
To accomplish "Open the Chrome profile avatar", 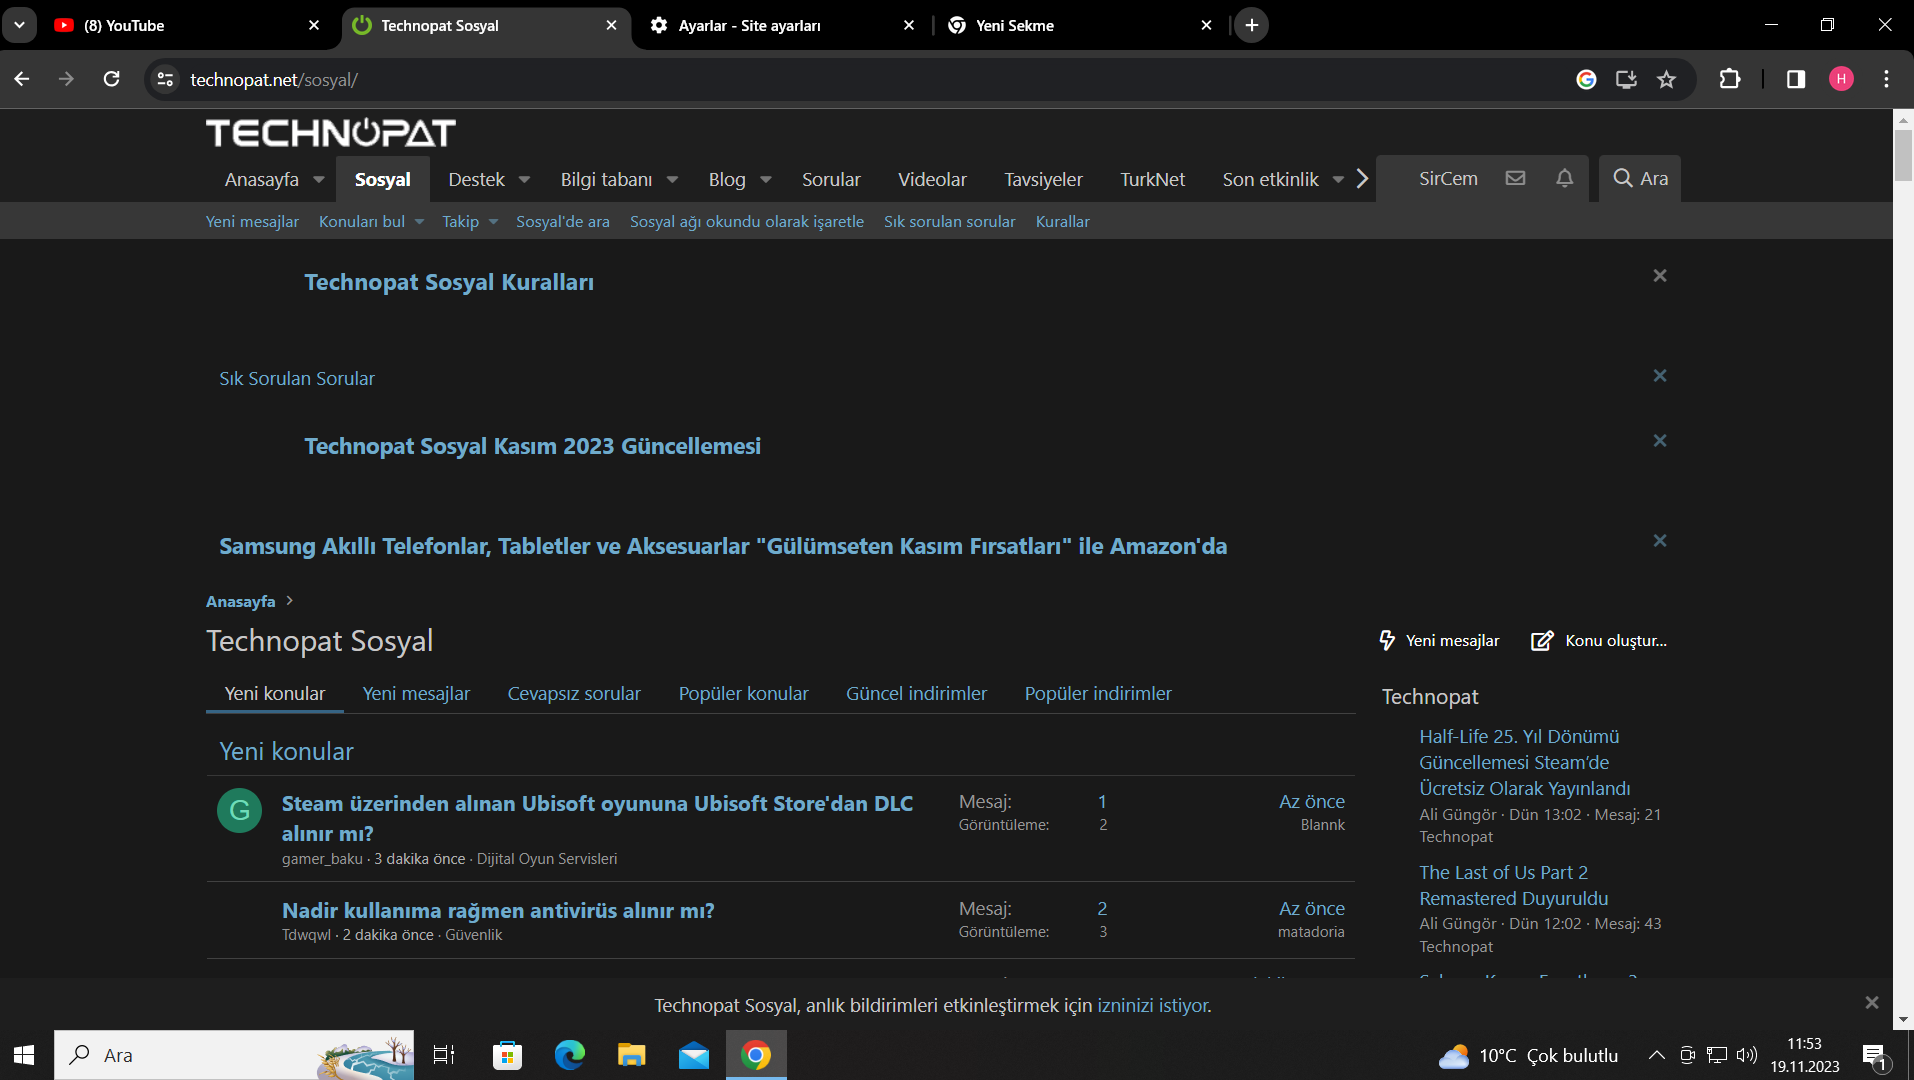I will tap(1841, 79).
